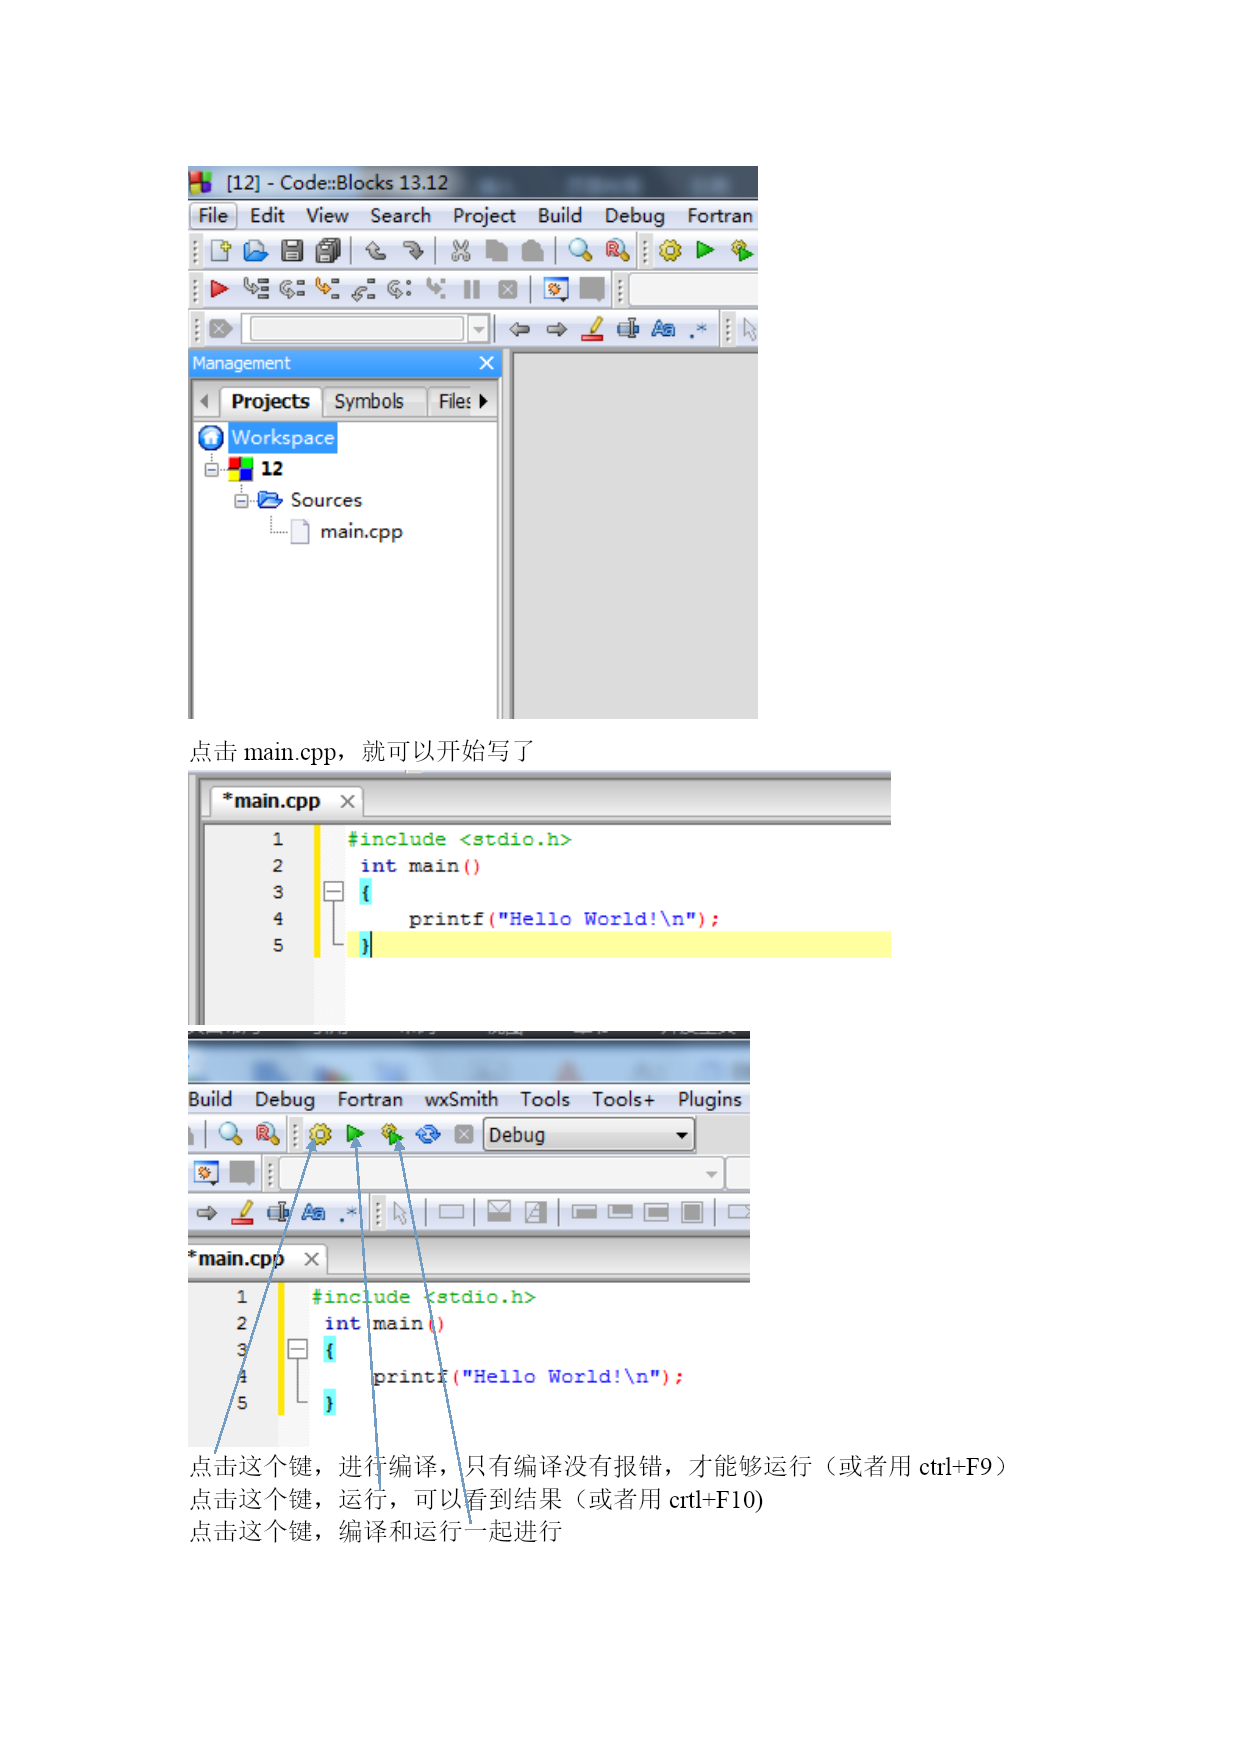The image size is (1241, 1754).
Task: Toggle line 3 code fold in middle editor
Action: [x=334, y=891]
